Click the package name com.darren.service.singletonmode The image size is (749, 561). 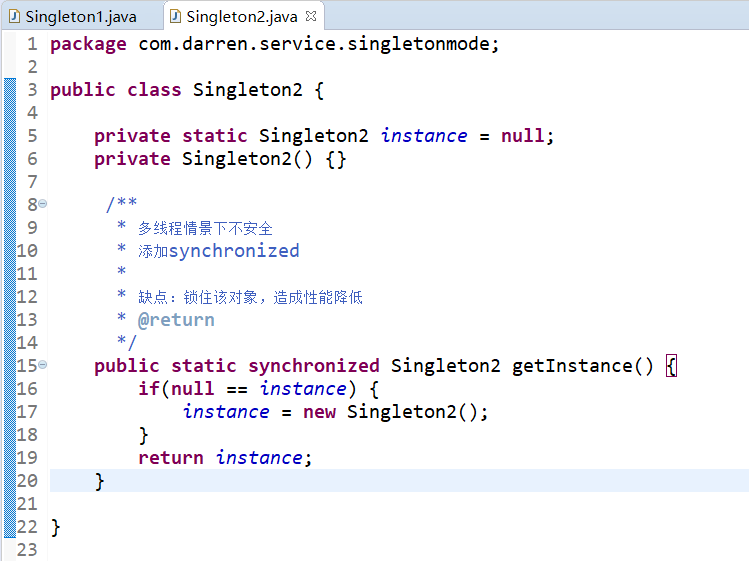314,44
